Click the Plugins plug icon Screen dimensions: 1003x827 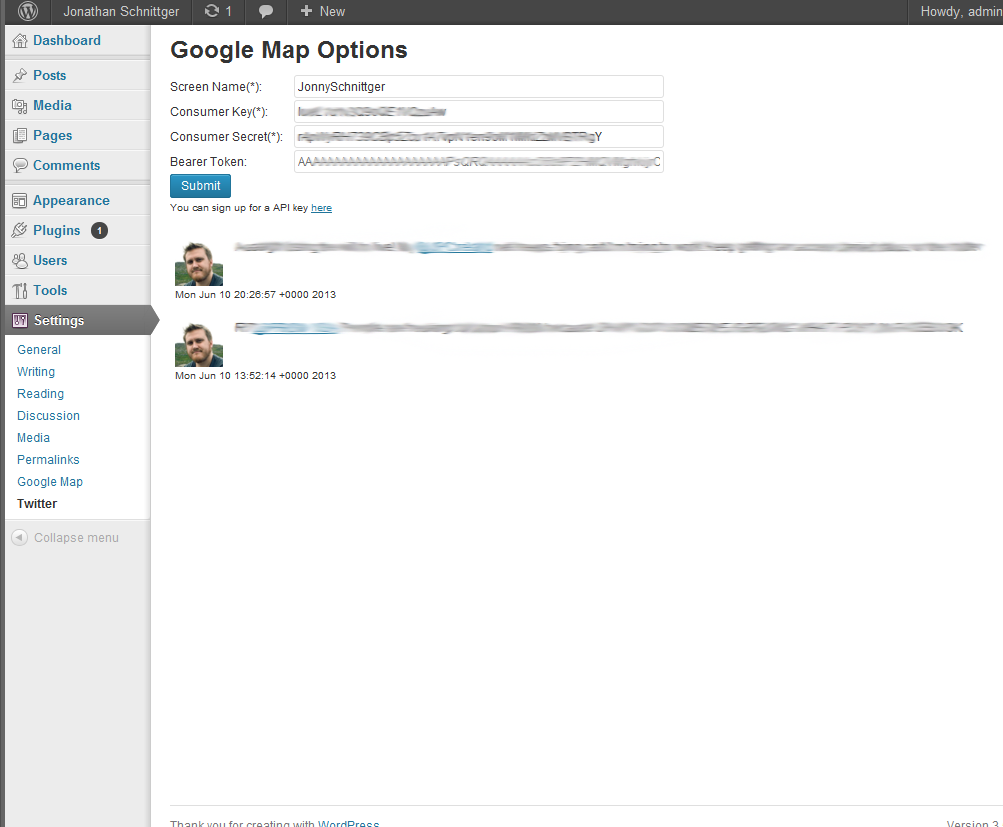tap(20, 230)
